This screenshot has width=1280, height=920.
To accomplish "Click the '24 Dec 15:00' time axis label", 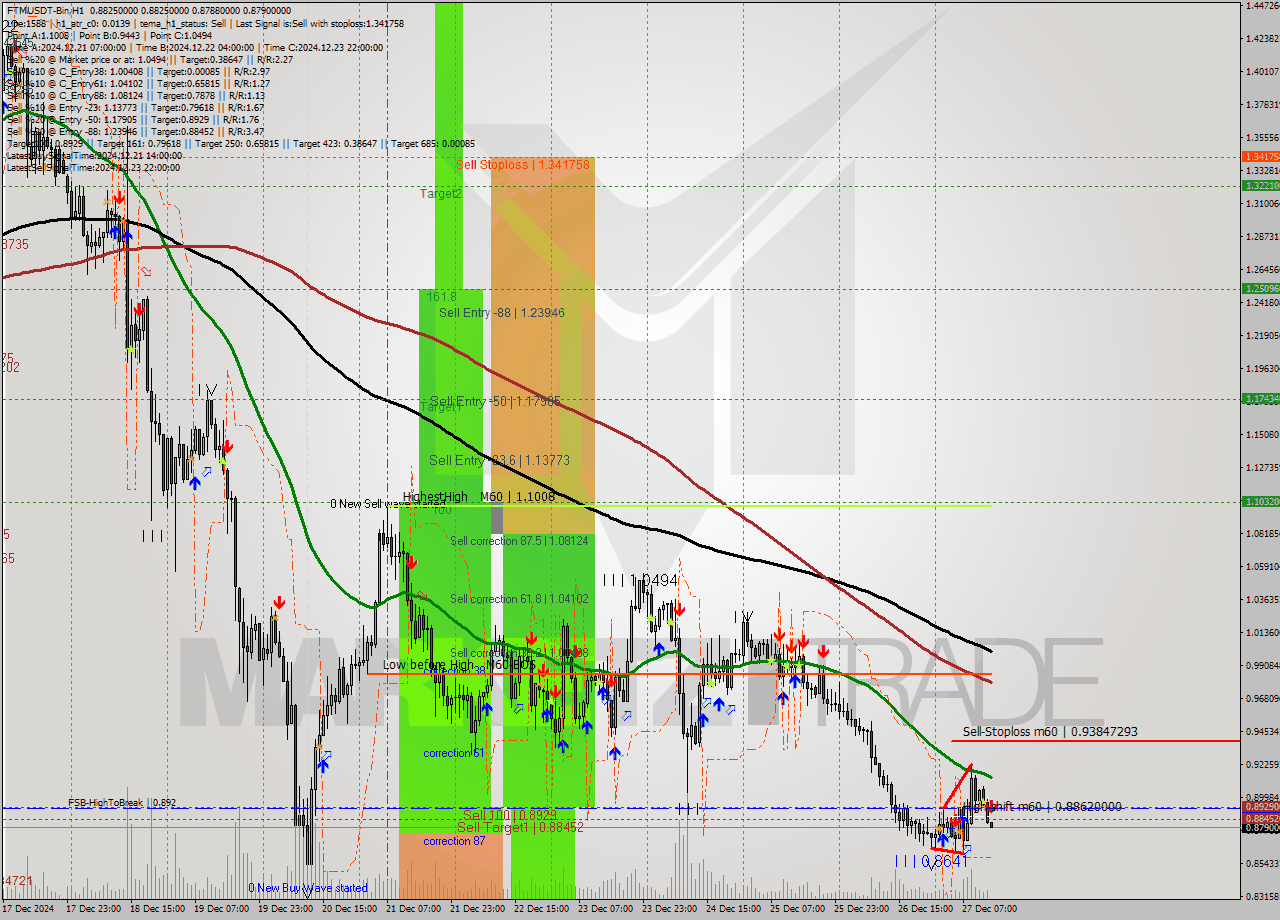I will (x=735, y=909).
